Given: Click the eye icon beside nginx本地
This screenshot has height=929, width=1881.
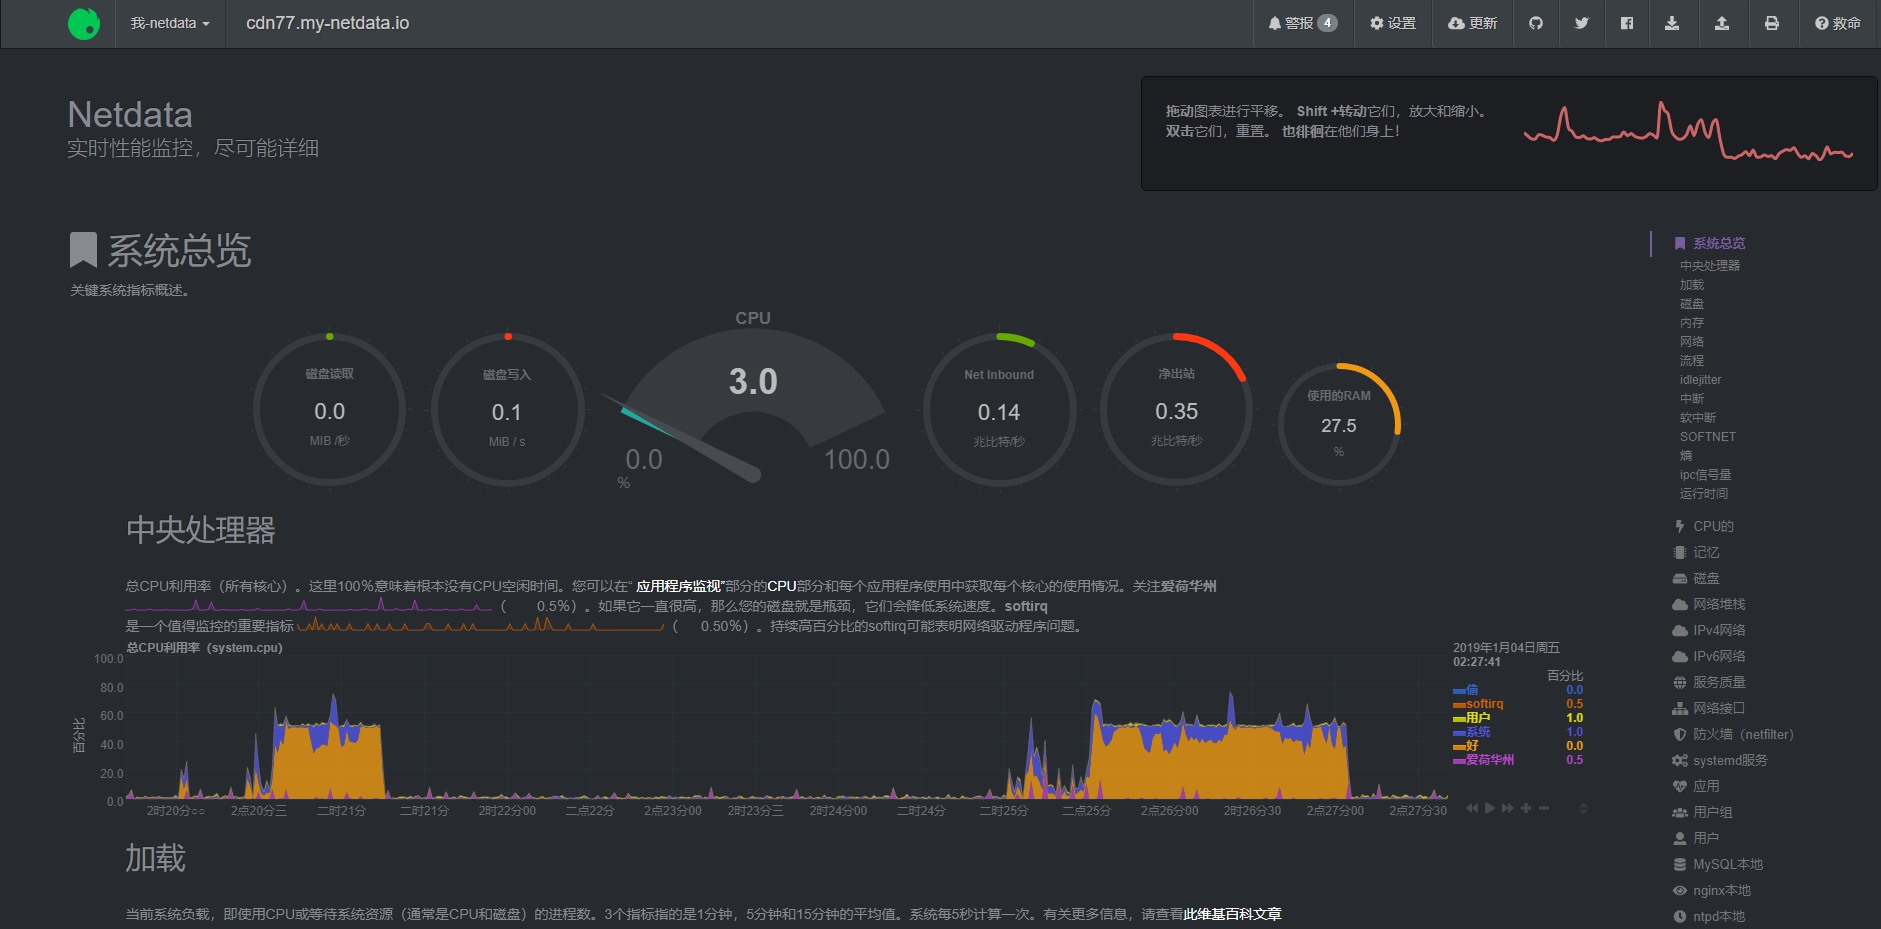Looking at the screenshot, I should point(1680,890).
